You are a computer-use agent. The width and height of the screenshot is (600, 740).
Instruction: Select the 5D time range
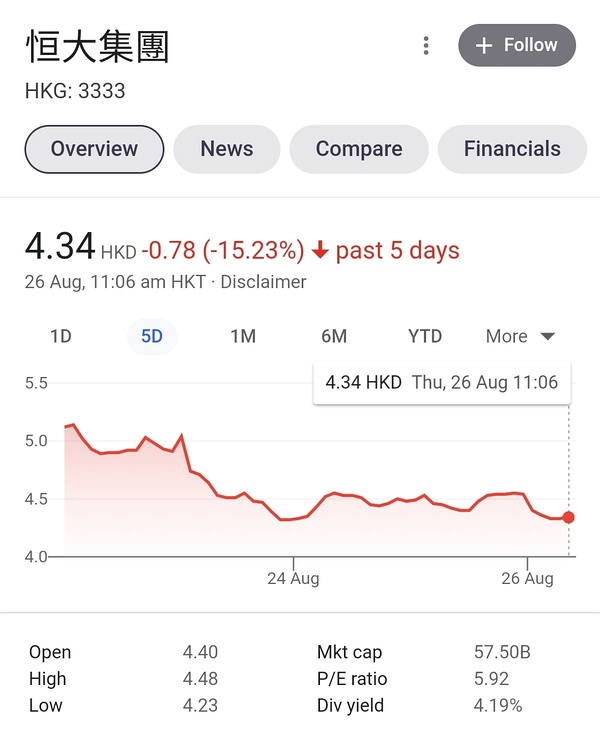point(152,336)
